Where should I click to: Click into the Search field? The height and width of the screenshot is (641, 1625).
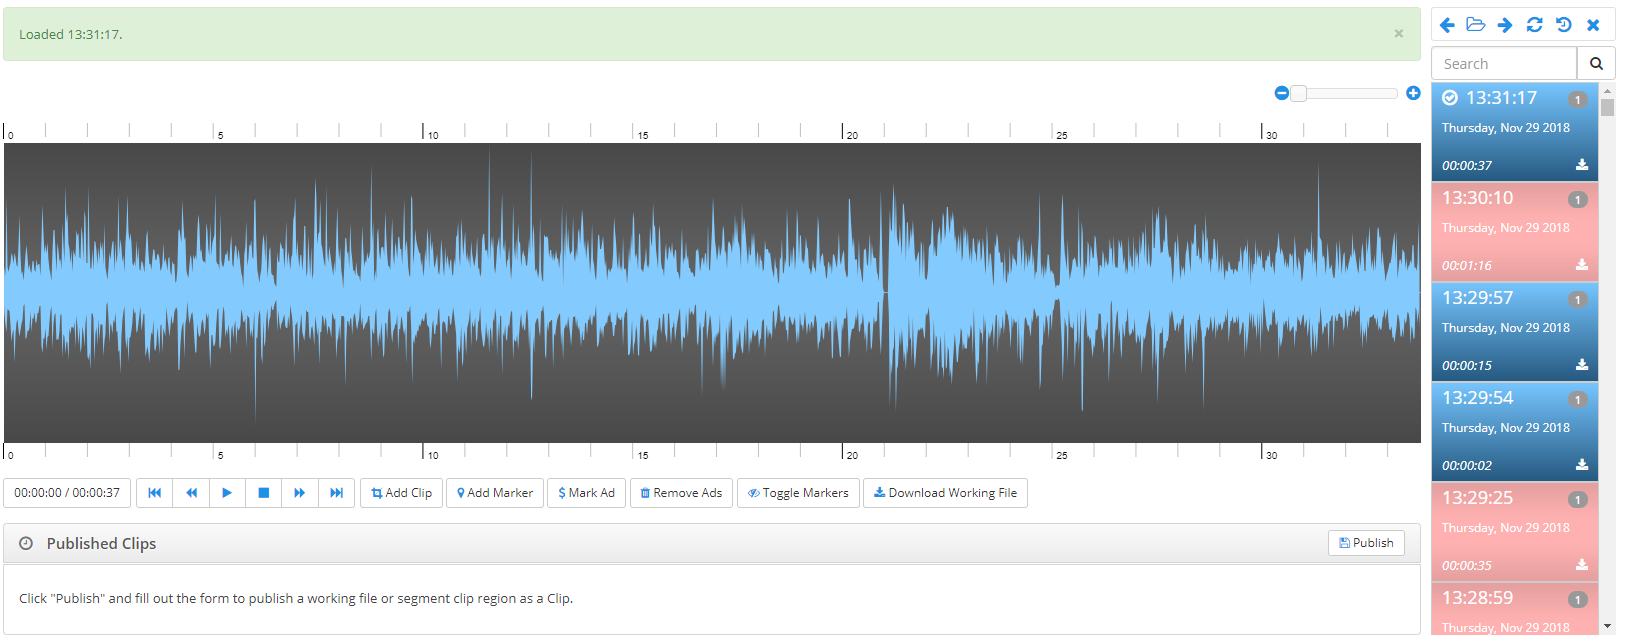[1504, 63]
